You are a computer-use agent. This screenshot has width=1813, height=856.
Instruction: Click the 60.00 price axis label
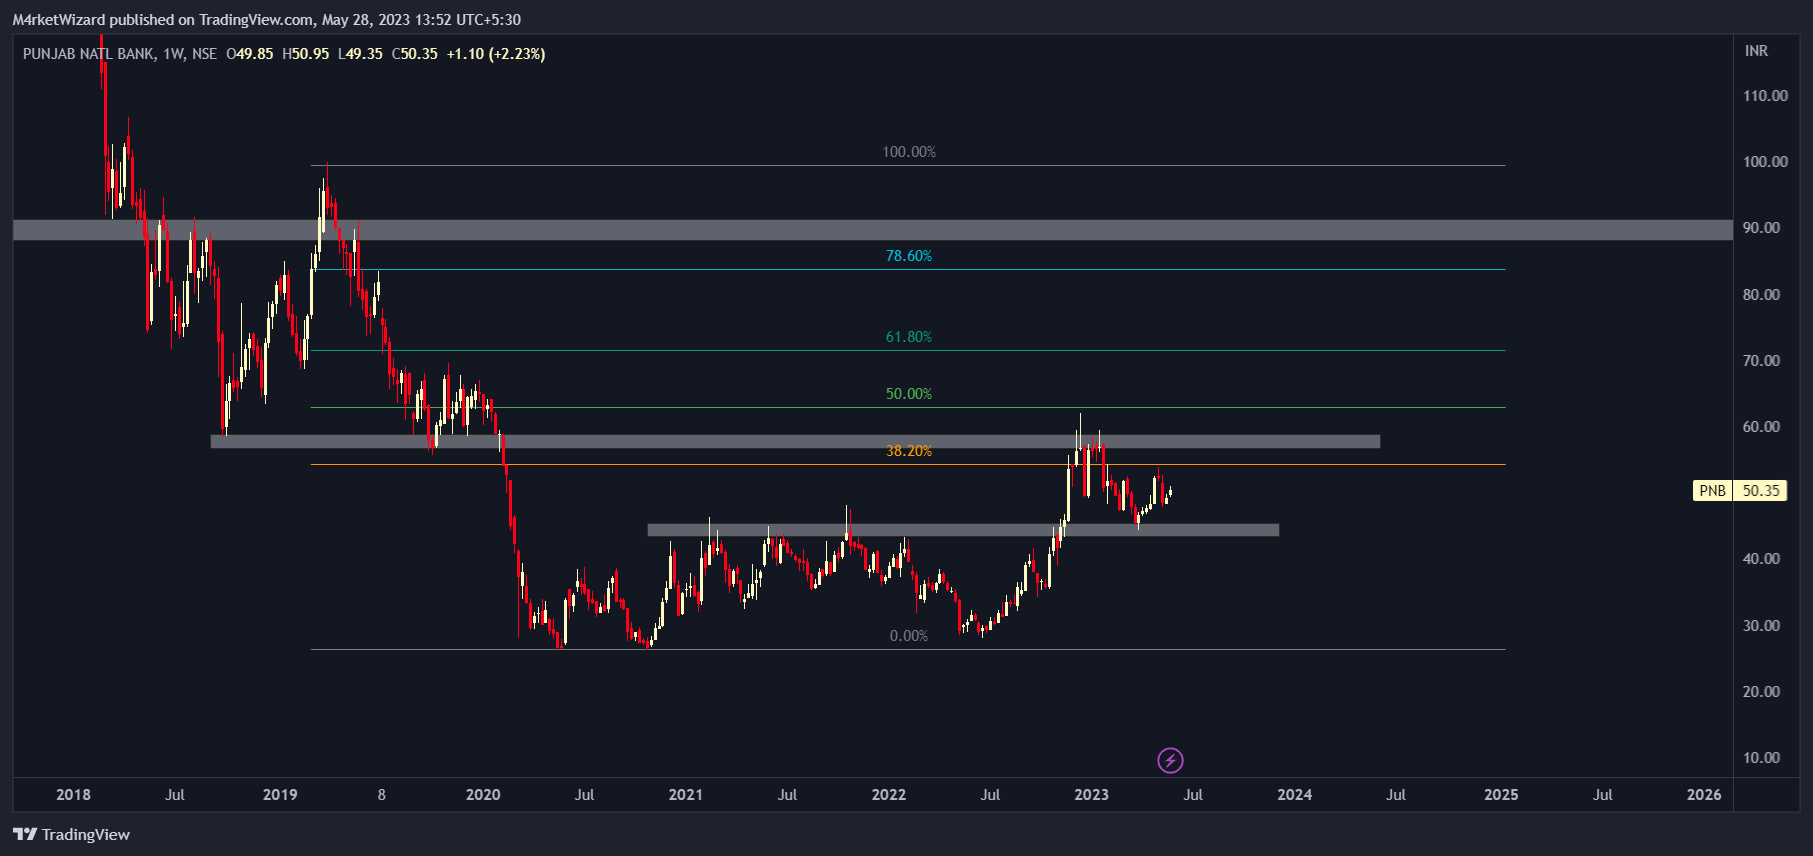click(x=1761, y=427)
